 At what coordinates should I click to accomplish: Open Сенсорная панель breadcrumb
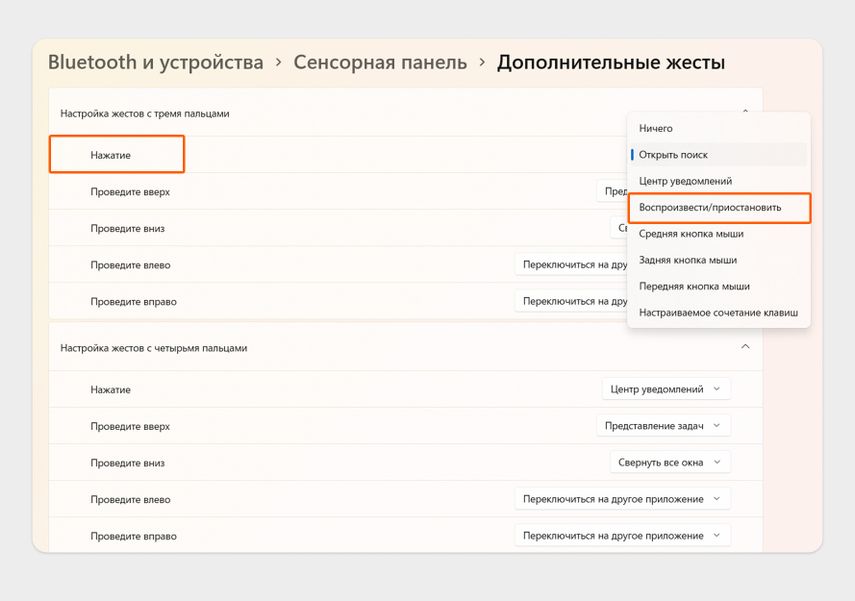[x=380, y=62]
